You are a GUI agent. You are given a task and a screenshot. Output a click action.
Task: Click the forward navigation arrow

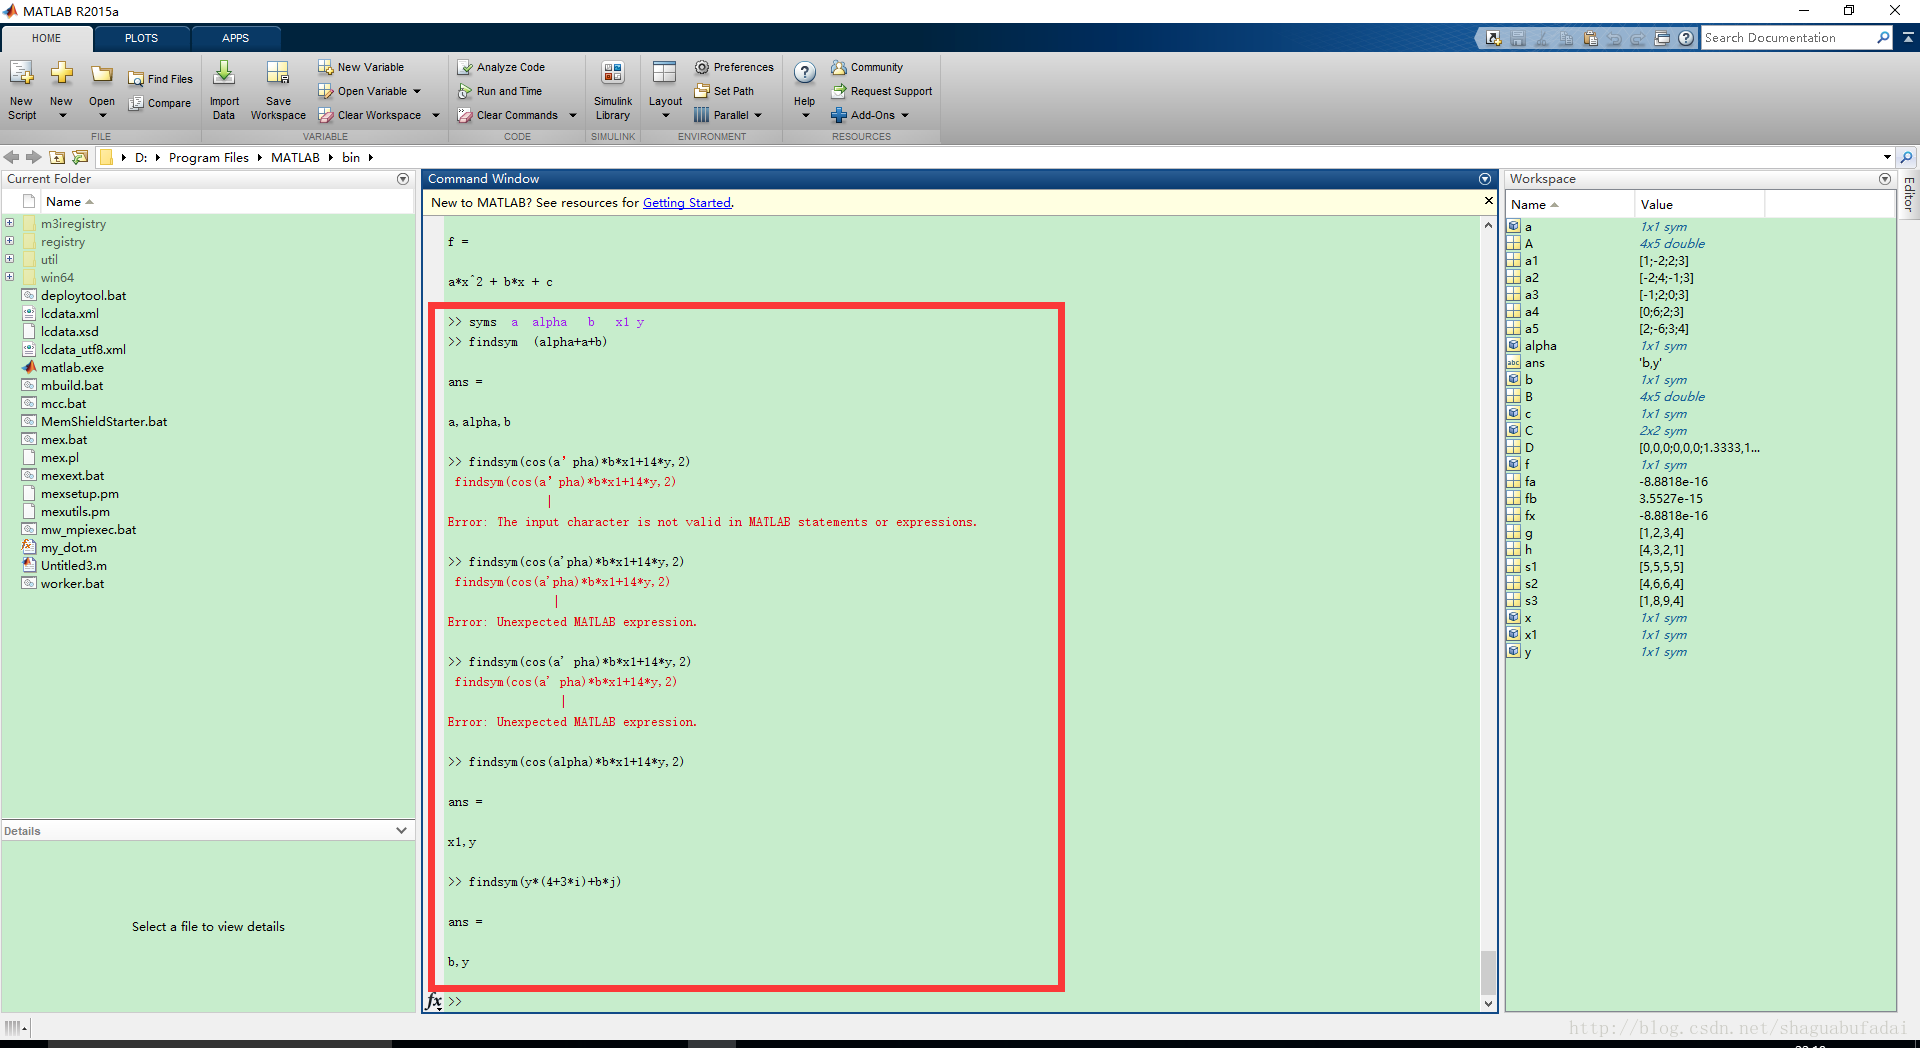point(34,157)
